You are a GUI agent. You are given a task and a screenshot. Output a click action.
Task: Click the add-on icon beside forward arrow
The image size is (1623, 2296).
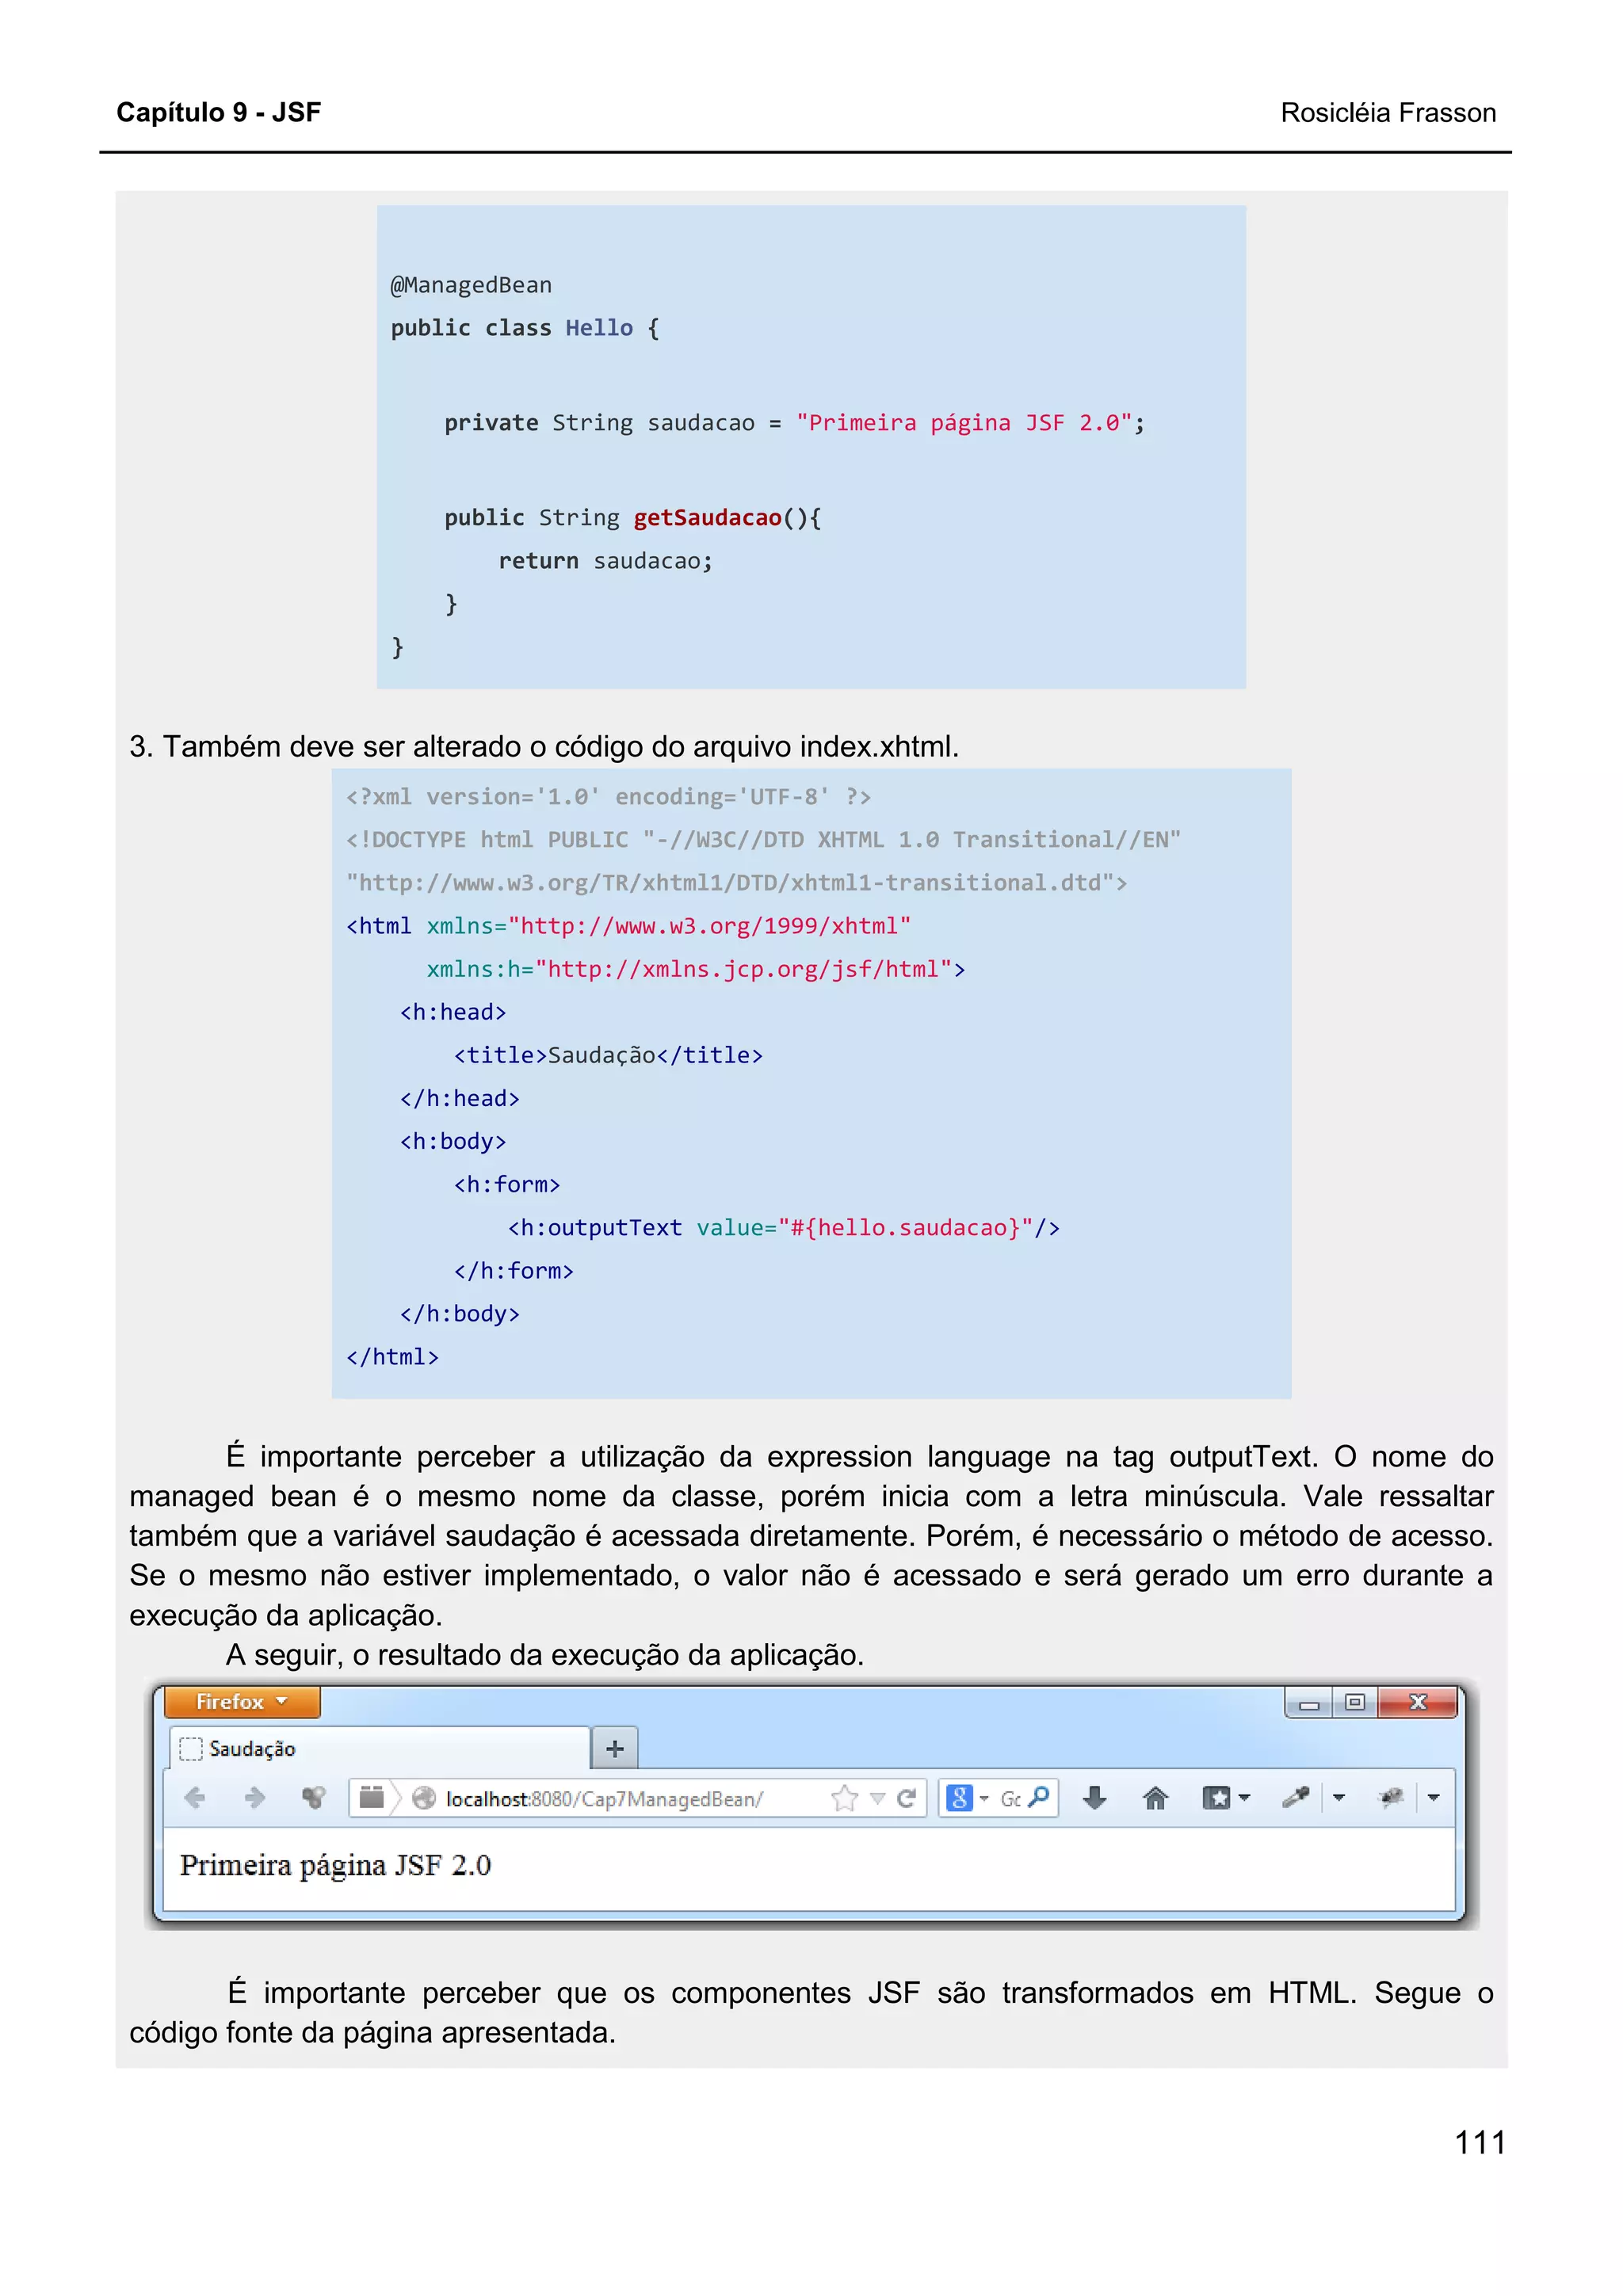tap(314, 1798)
